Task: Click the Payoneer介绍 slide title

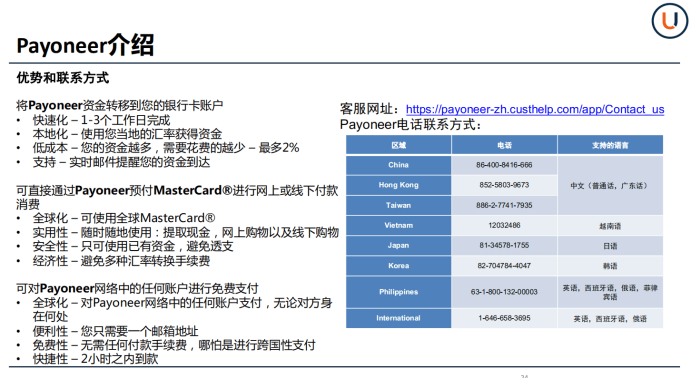Action: click(x=85, y=45)
